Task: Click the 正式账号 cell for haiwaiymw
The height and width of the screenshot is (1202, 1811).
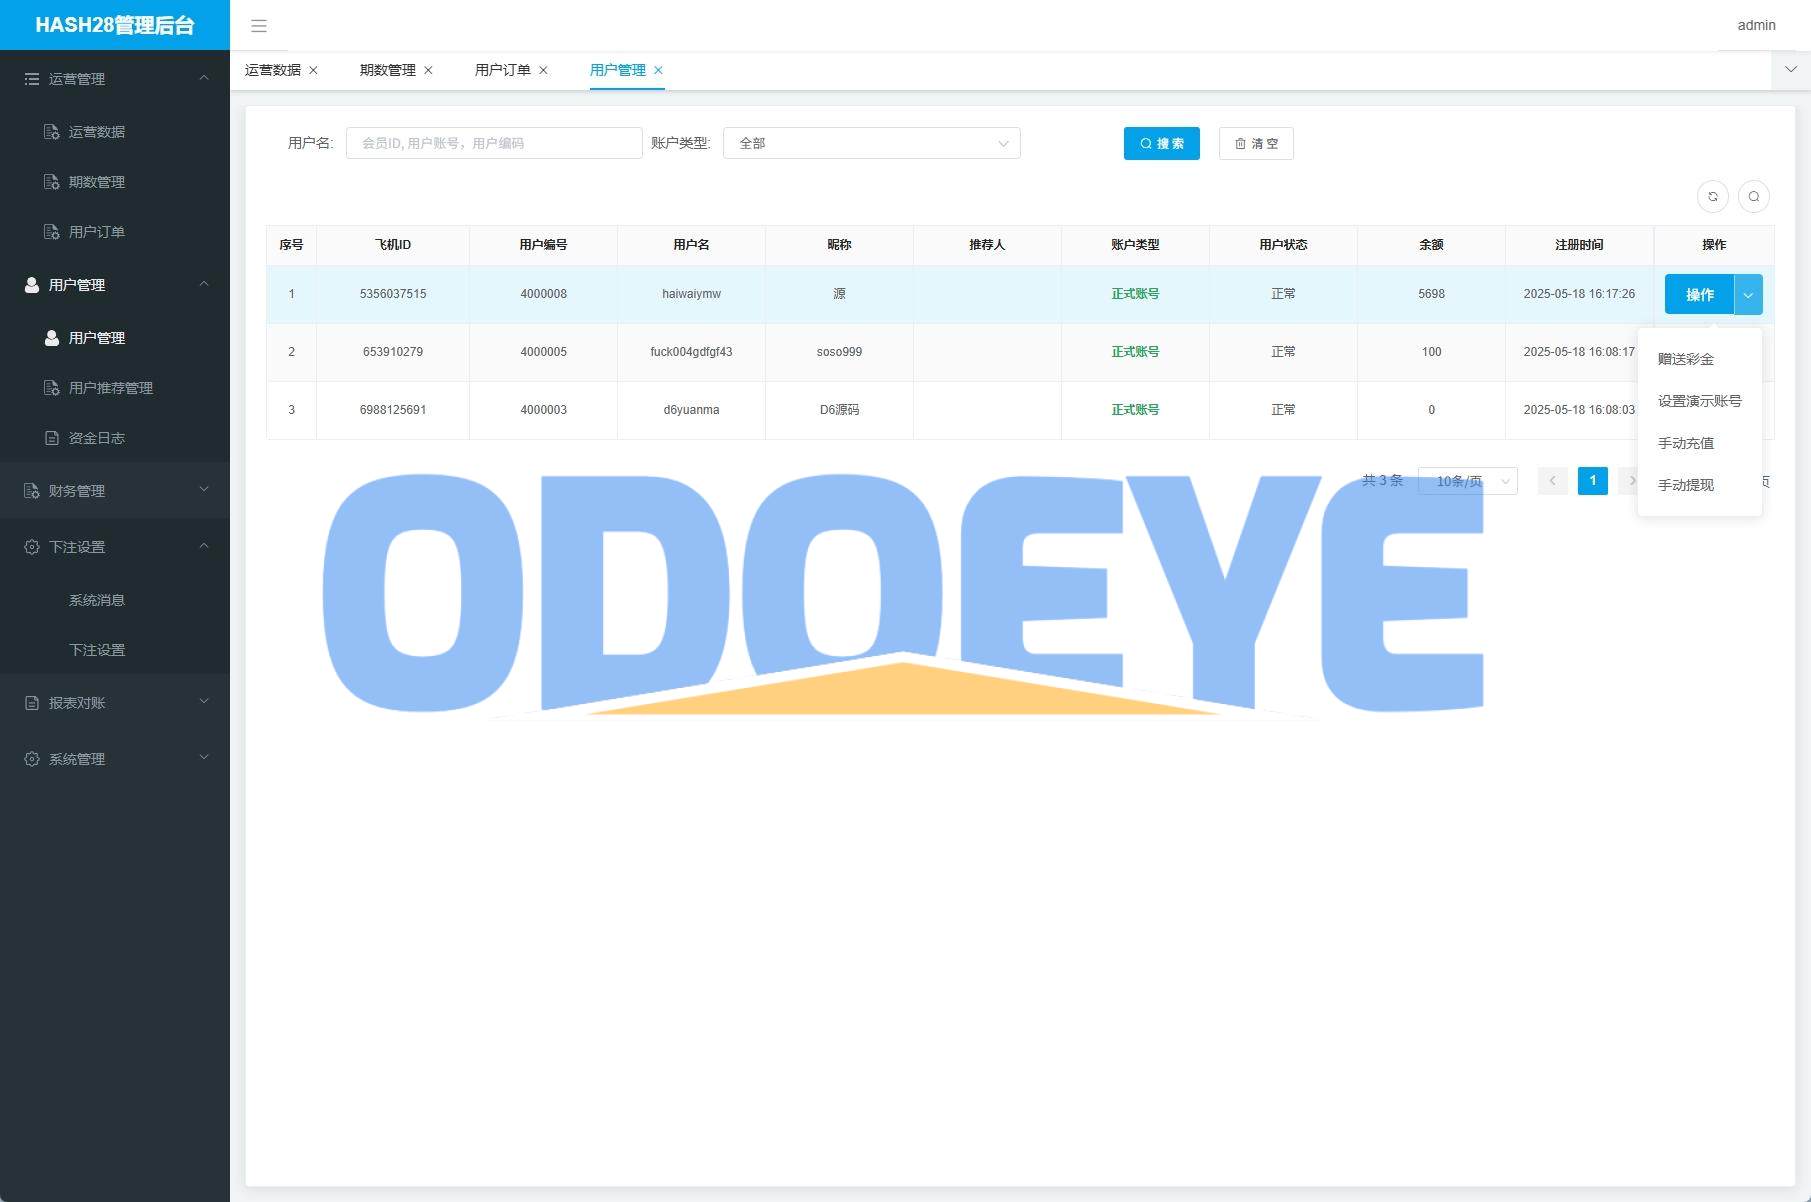Action: pos(1135,294)
